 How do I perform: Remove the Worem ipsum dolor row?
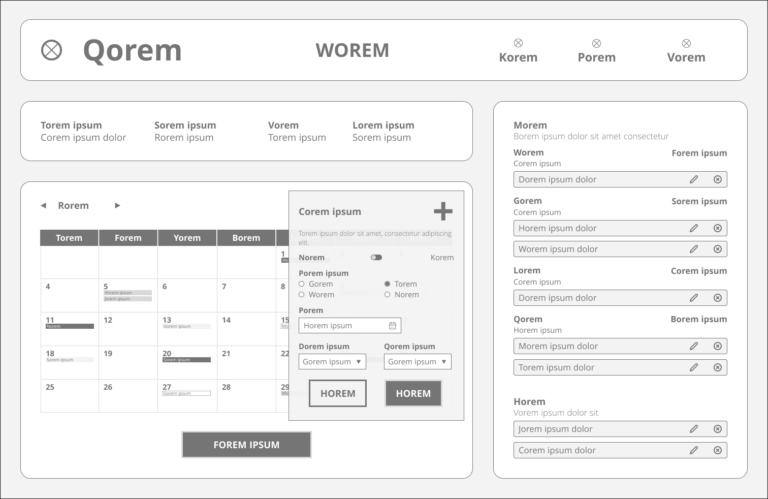pyautogui.click(x=718, y=249)
